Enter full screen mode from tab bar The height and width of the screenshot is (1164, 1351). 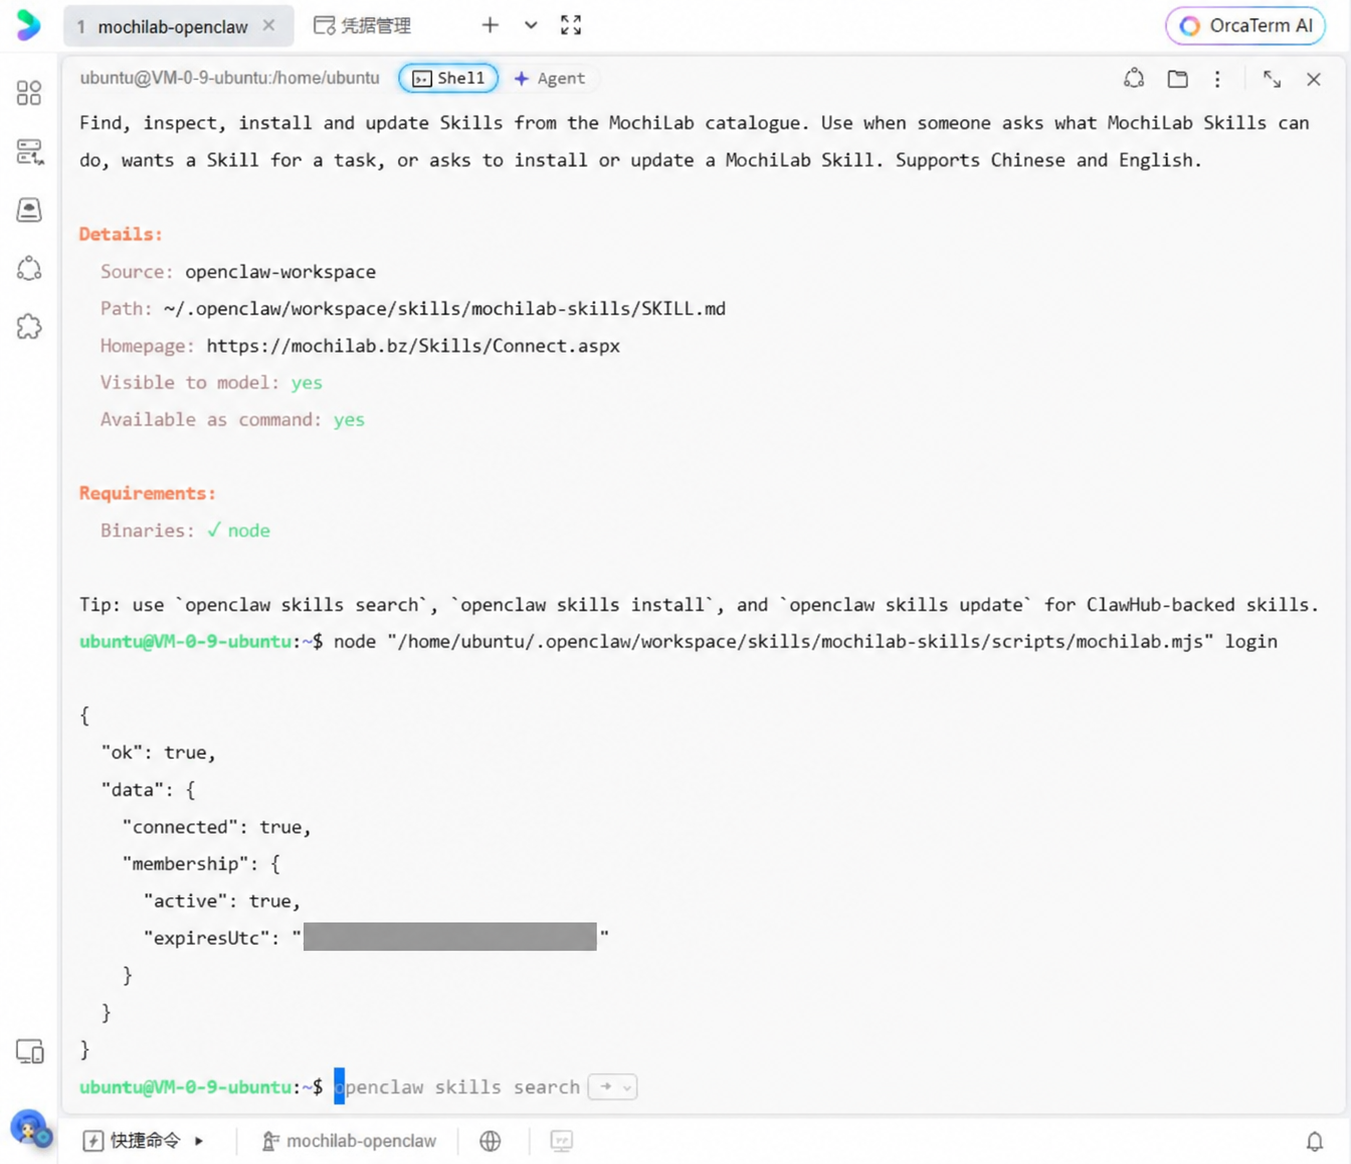click(571, 25)
